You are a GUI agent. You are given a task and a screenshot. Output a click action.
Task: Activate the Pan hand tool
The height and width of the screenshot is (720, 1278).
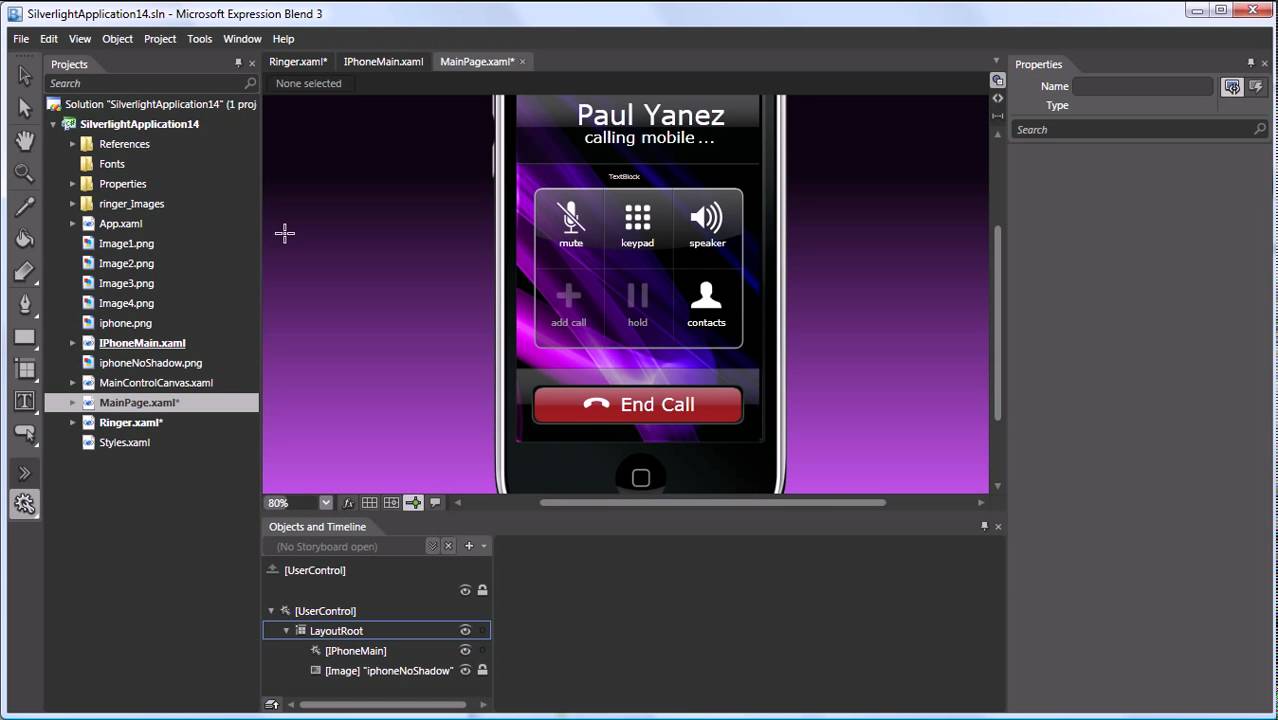coord(25,141)
